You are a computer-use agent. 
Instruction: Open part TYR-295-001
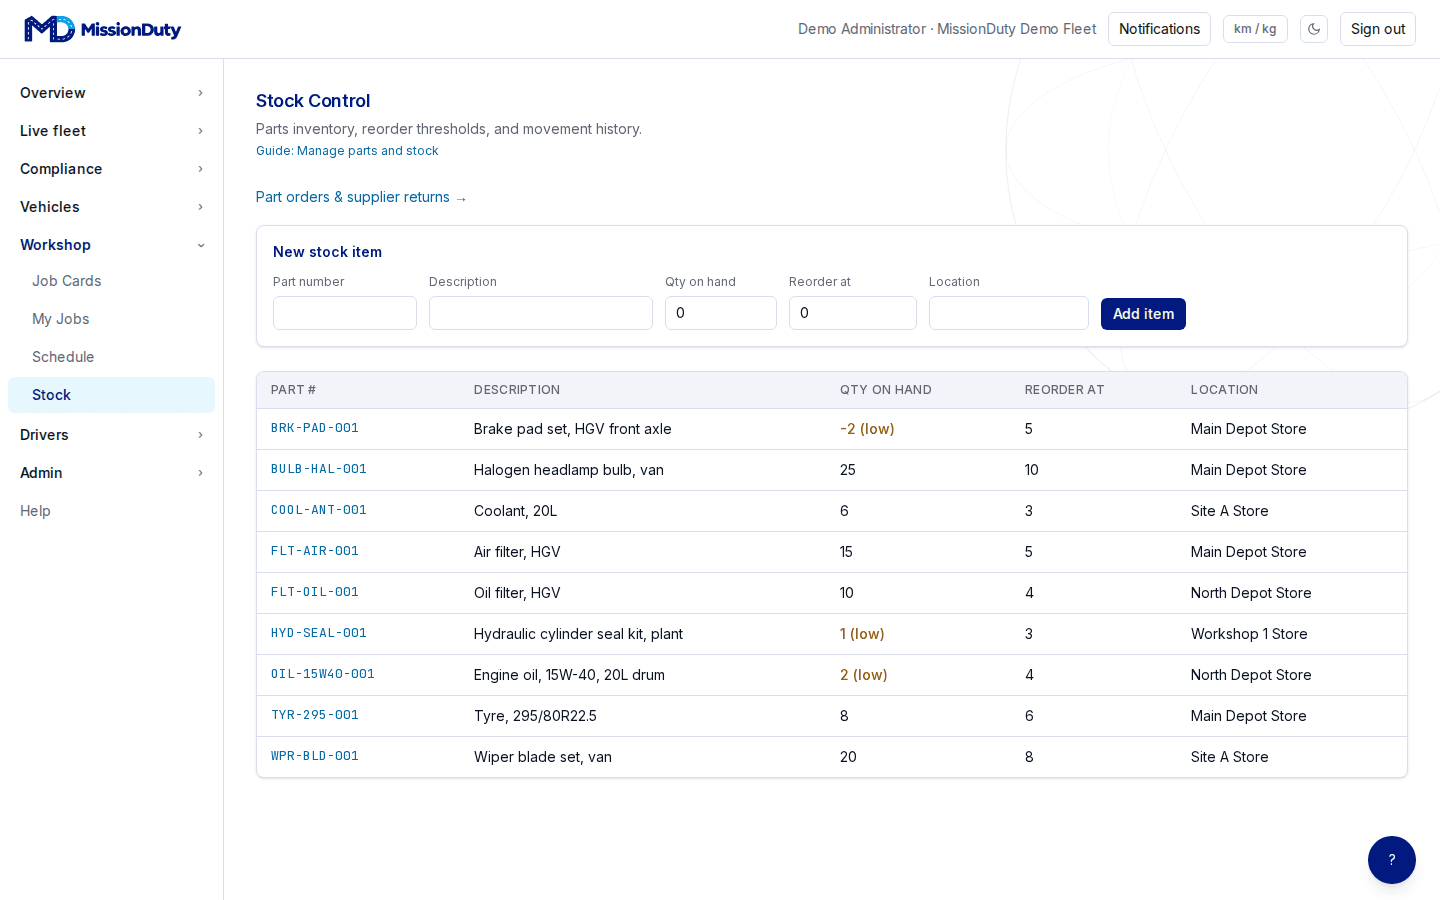coord(315,715)
